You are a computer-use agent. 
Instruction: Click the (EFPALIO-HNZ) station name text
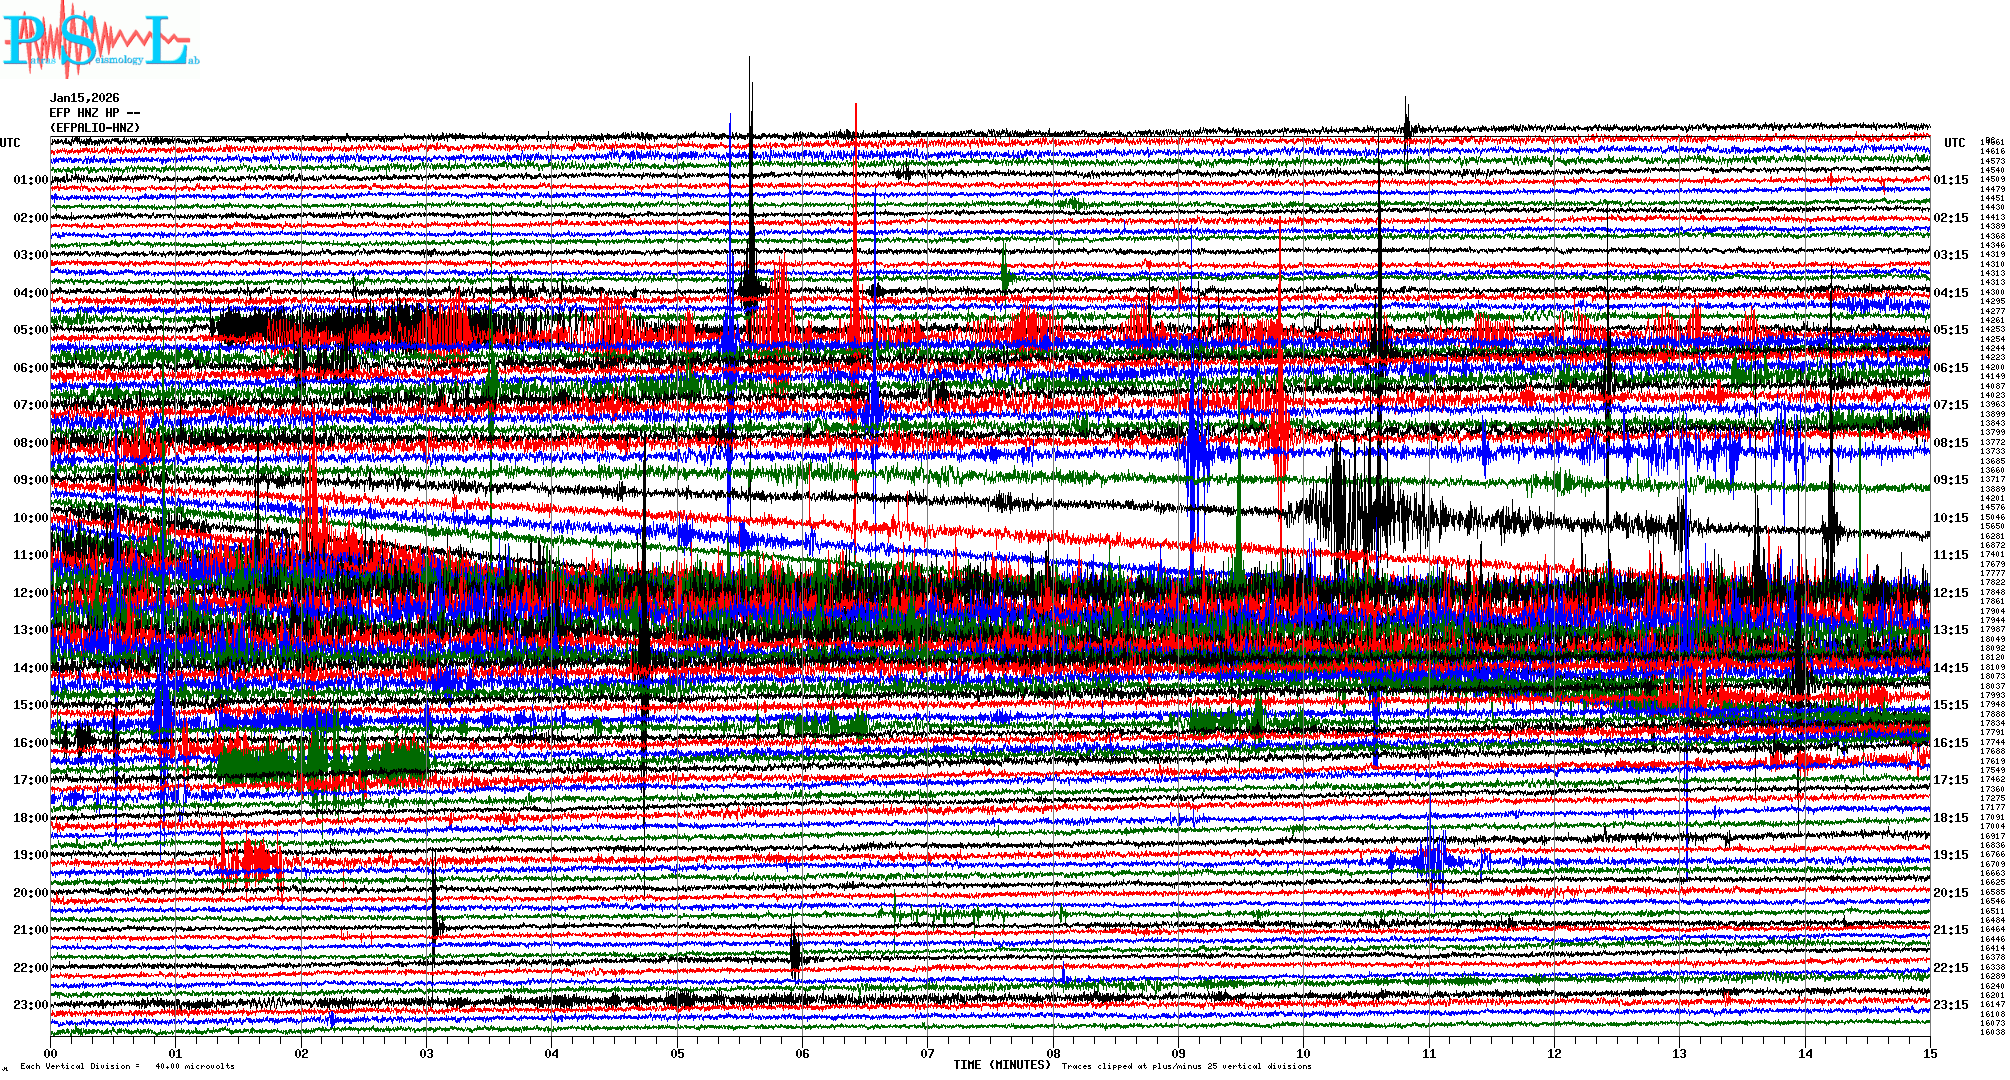pos(95,128)
